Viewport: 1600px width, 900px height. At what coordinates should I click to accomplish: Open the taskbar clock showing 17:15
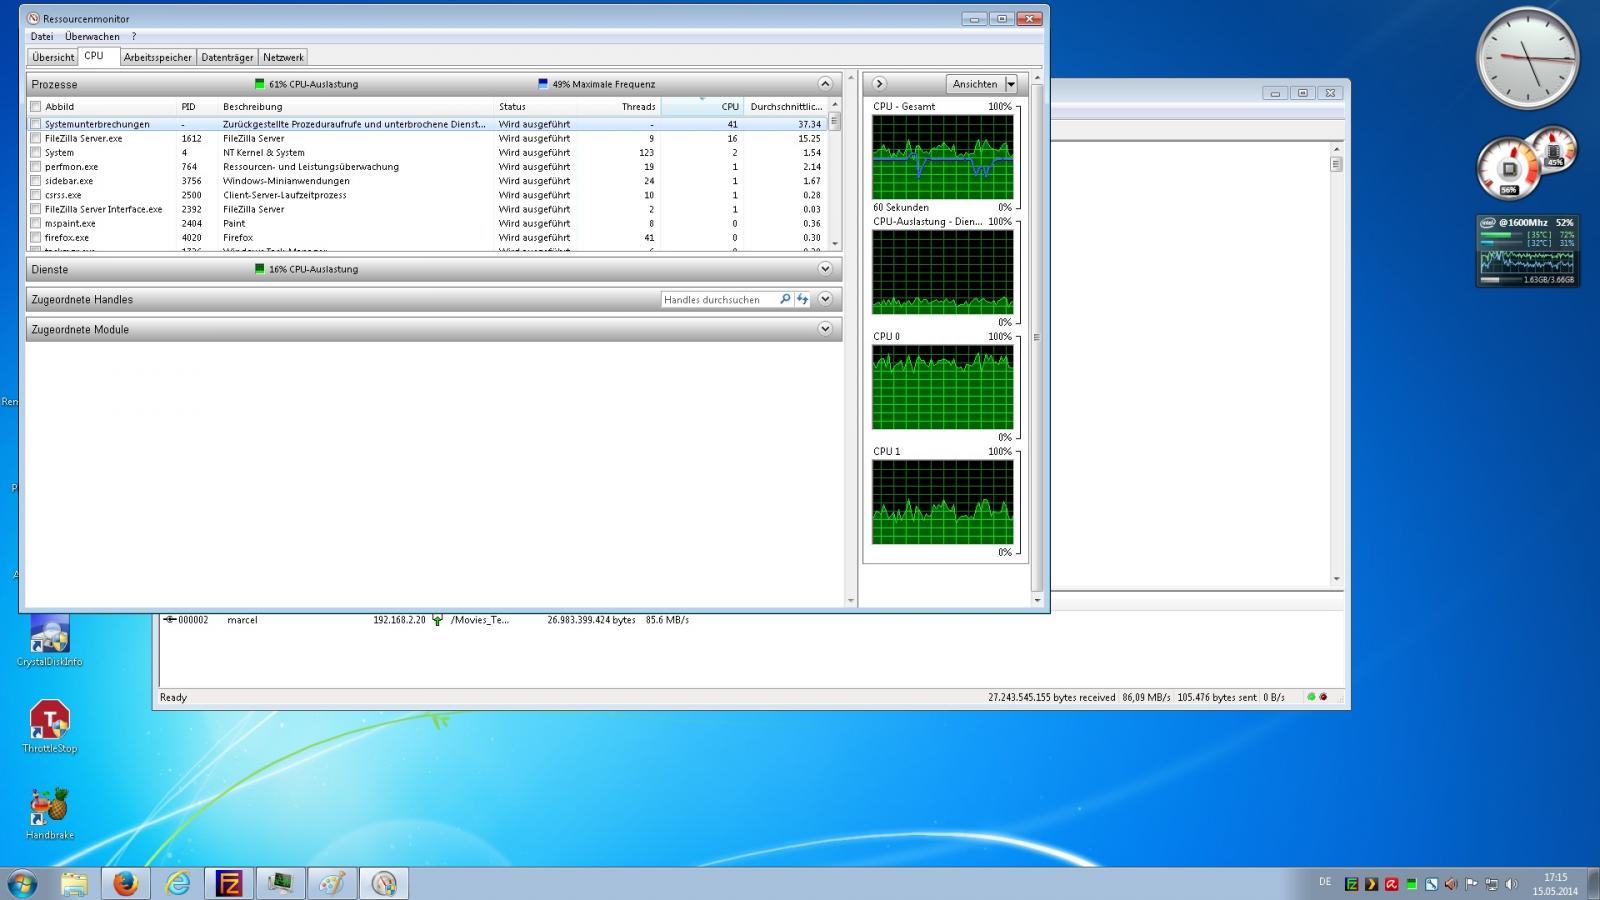(x=1555, y=884)
